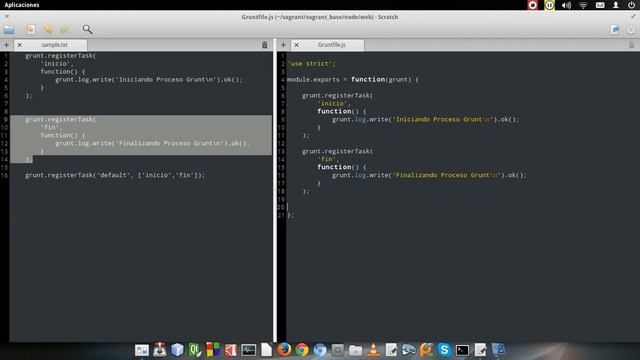The image size is (640, 360).
Task: Click the share icon in the toolbar
Action: point(615,29)
